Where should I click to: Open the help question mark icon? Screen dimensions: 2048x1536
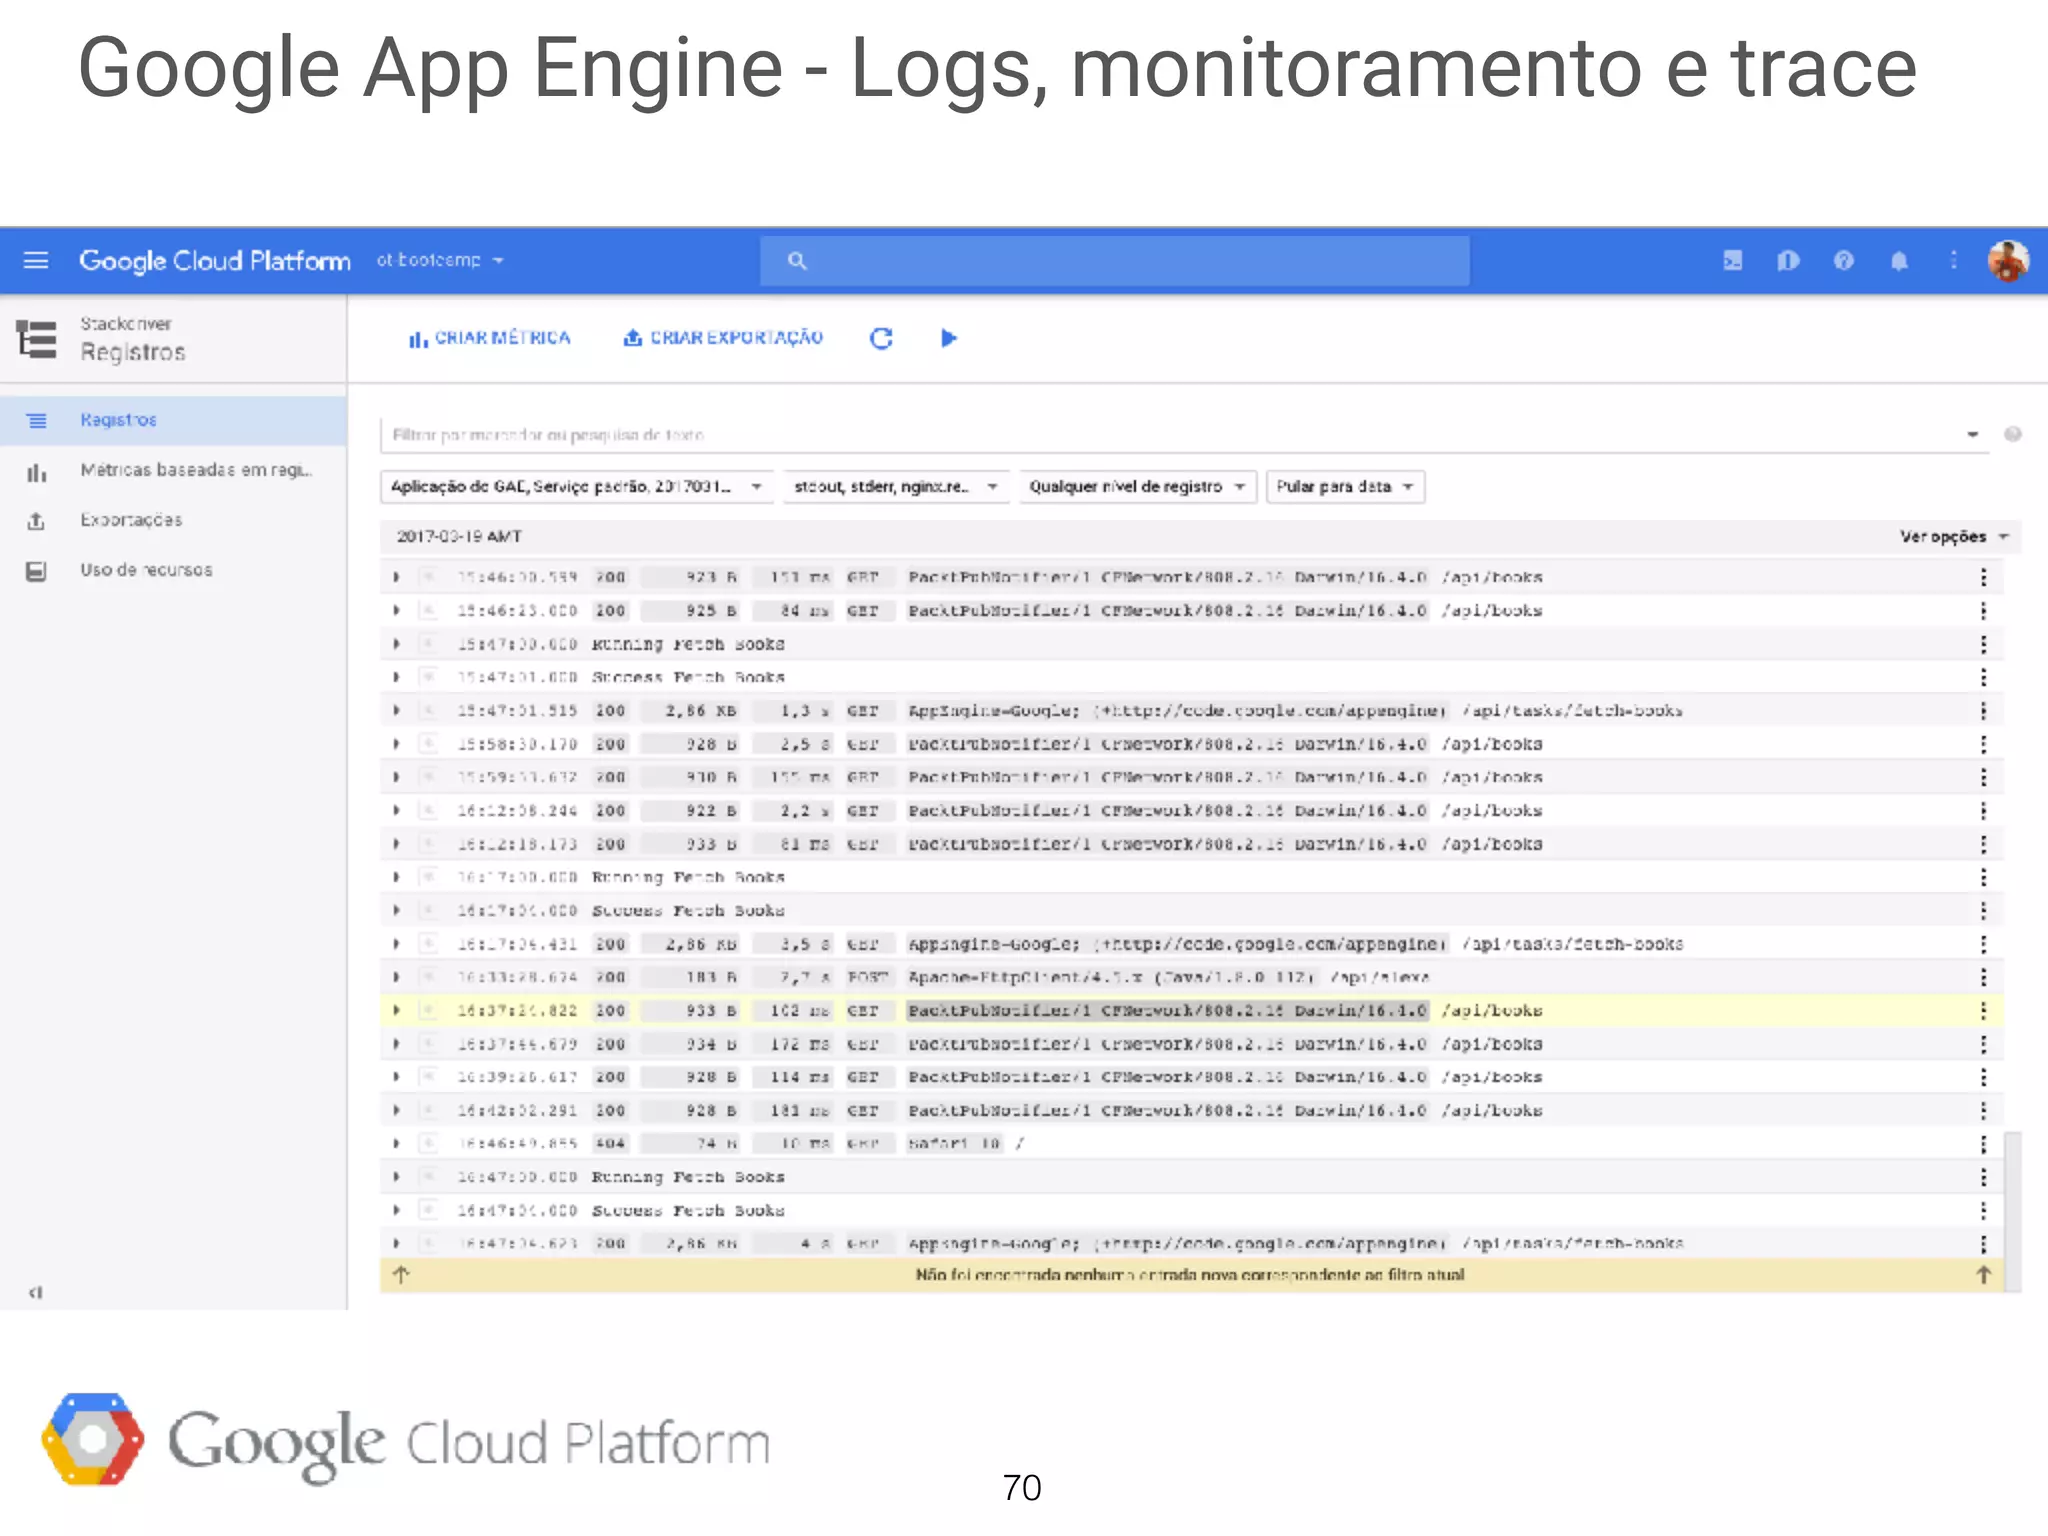1844,261
